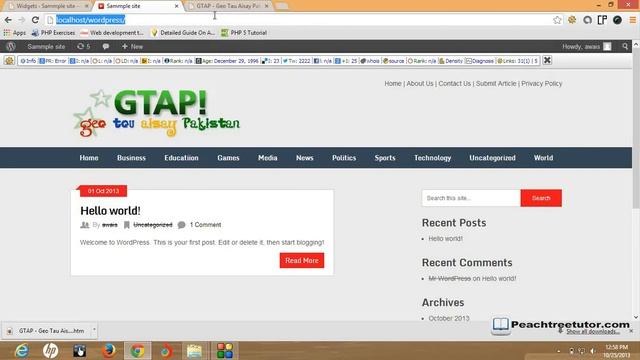Screen dimensions: 640x360
Task: Click the awais author link
Action: pos(109,225)
